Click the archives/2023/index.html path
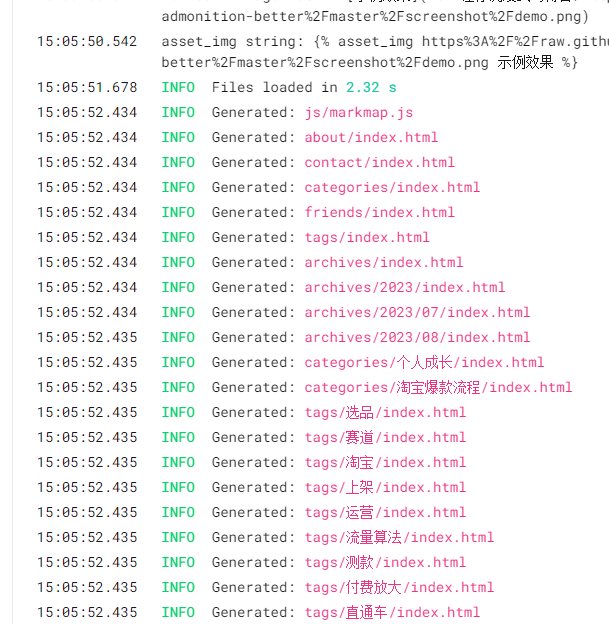This screenshot has height=624, width=609. pyautogui.click(x=405, y=287)
